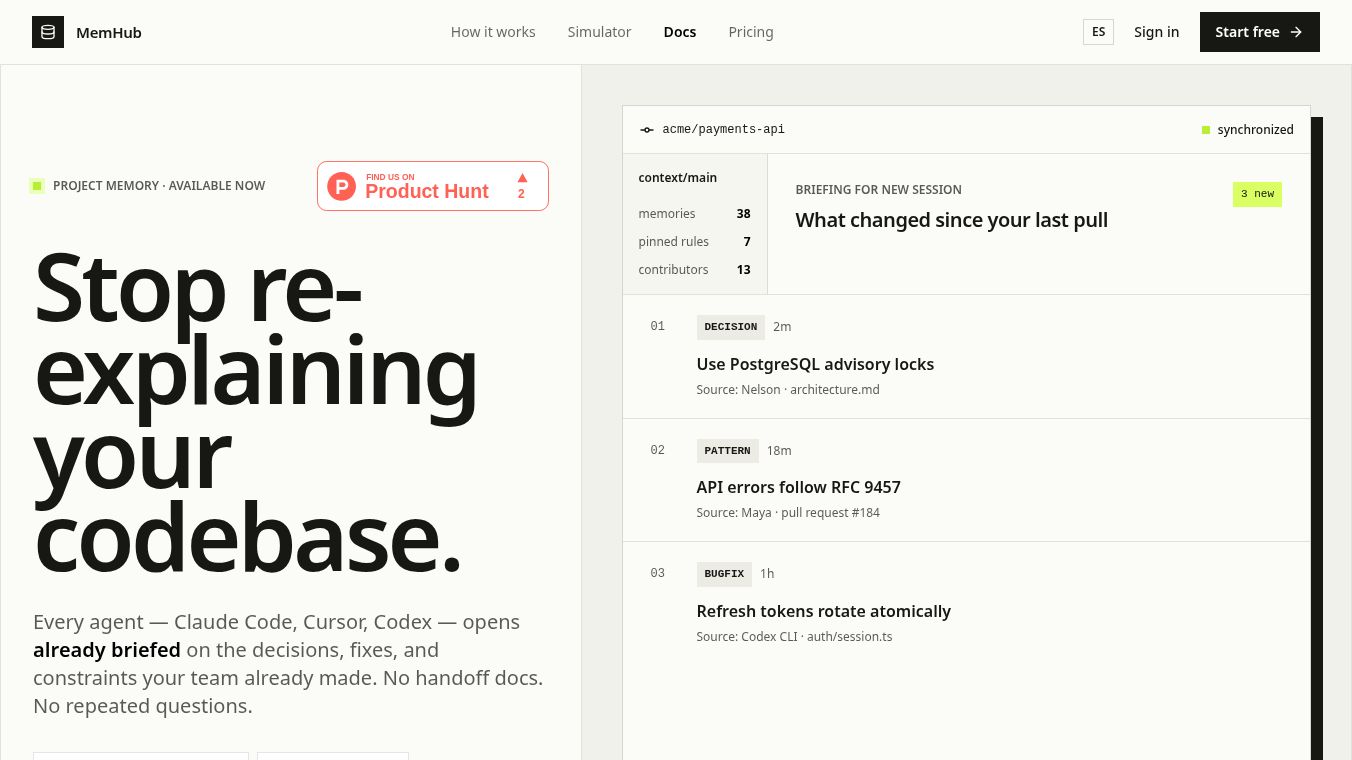Viewport: 1352px width, 760px height.
Task: Select the context/main branch label
Action: click(678, 178)
